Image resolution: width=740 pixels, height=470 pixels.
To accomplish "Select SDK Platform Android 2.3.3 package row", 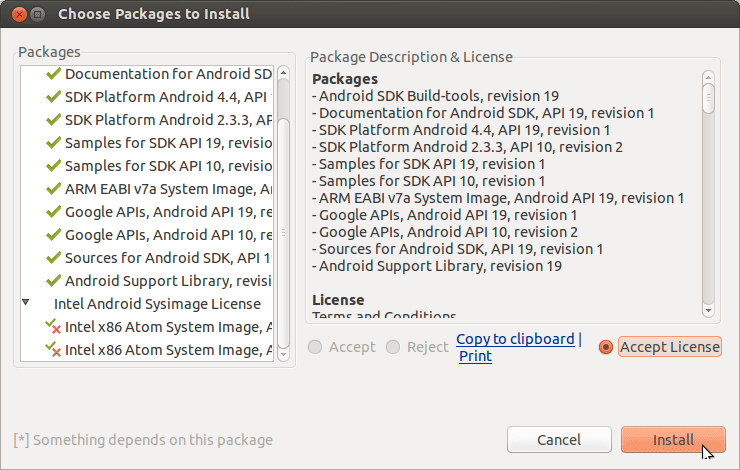I will tap(147, 120).
